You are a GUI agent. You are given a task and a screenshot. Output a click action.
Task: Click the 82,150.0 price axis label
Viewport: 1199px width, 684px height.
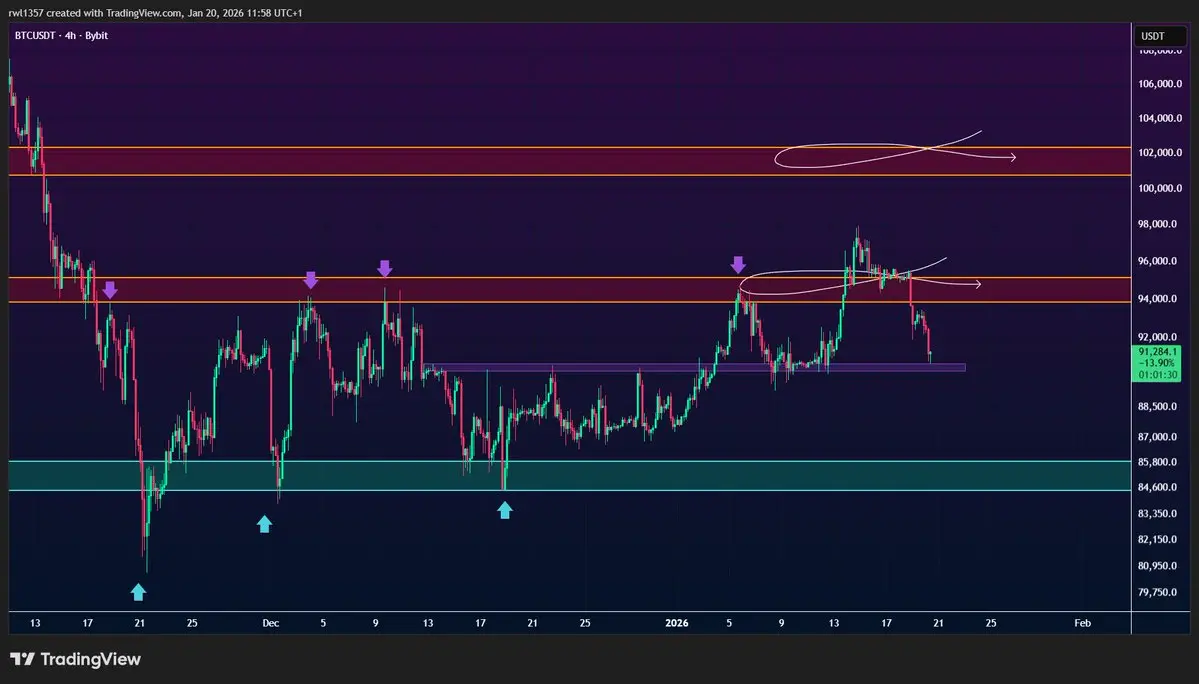click(x=1160, y=540)
